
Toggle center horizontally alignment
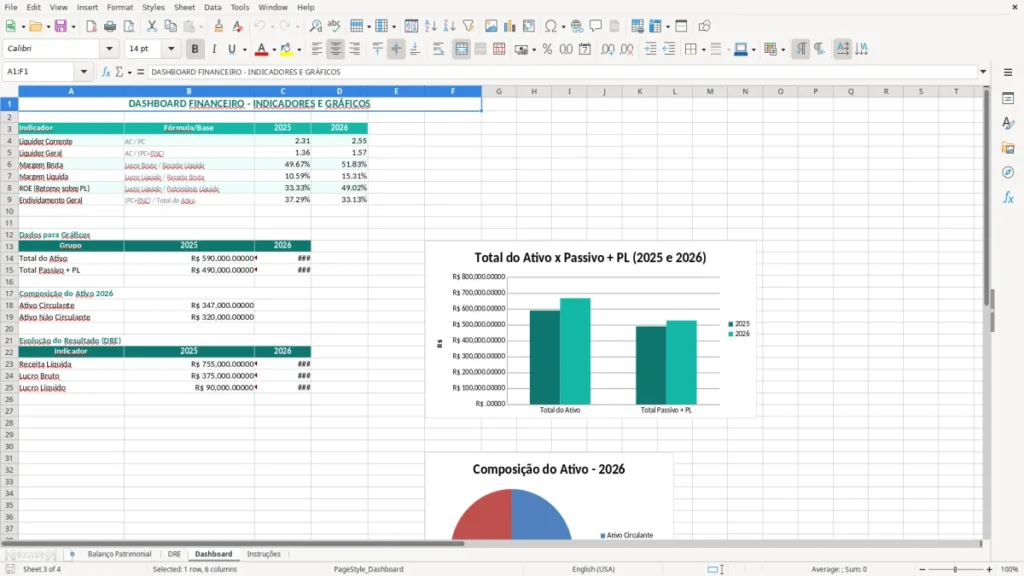coord(336,49)
